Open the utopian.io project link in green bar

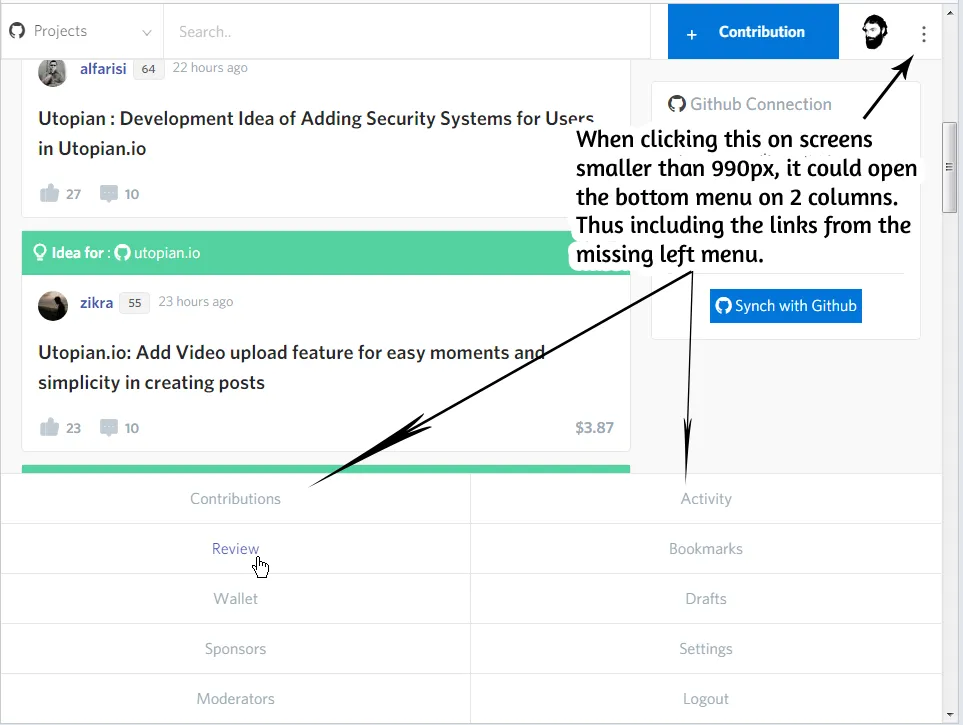pos(167,253)
